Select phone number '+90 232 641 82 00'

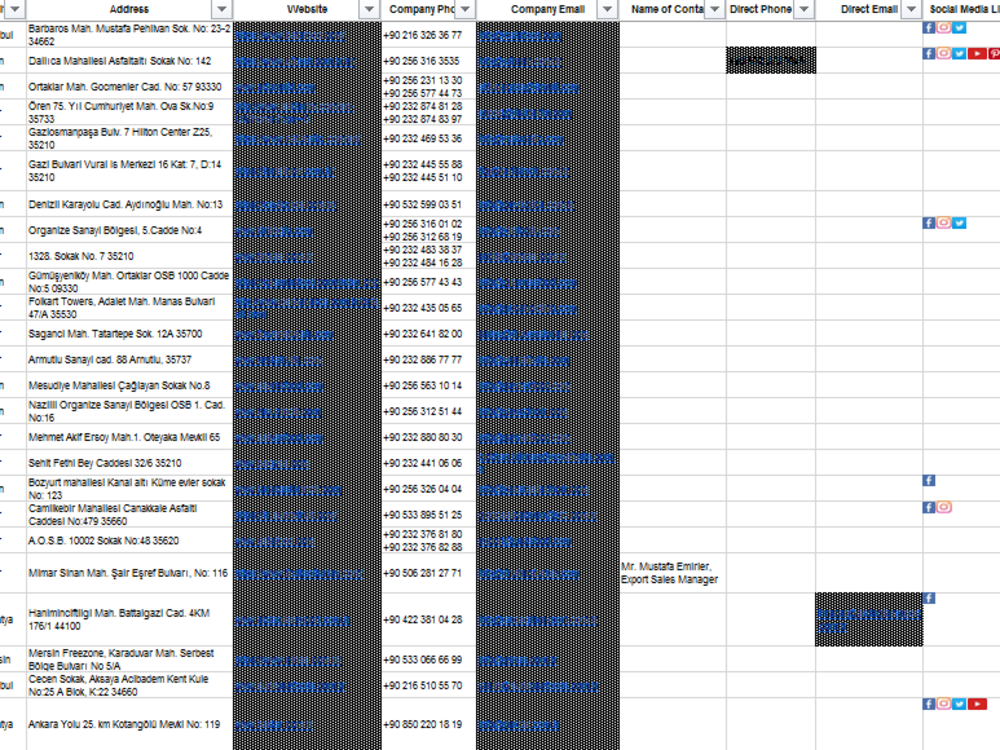point(422,334)
